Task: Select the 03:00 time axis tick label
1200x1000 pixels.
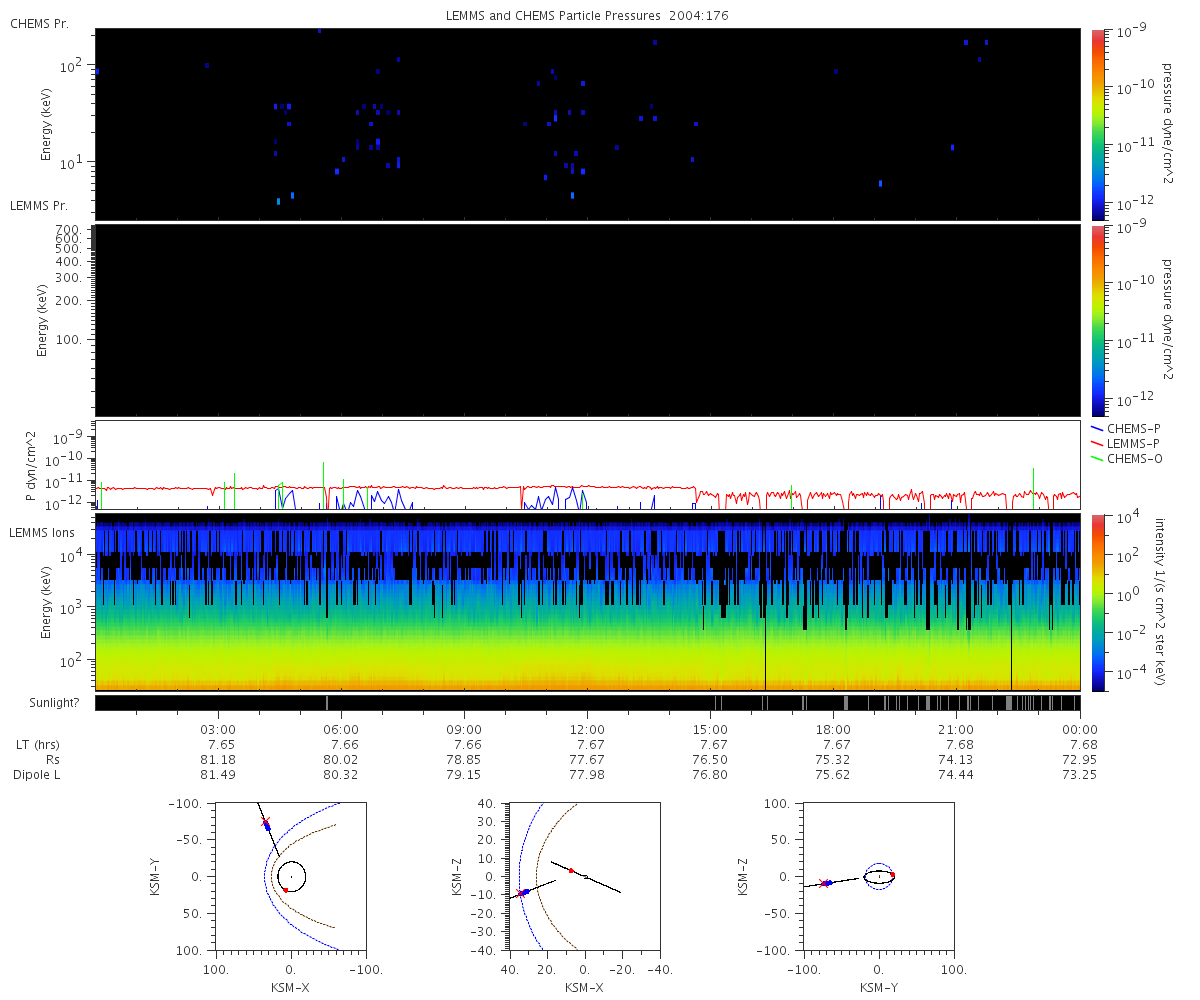Action: click(218, 729)
